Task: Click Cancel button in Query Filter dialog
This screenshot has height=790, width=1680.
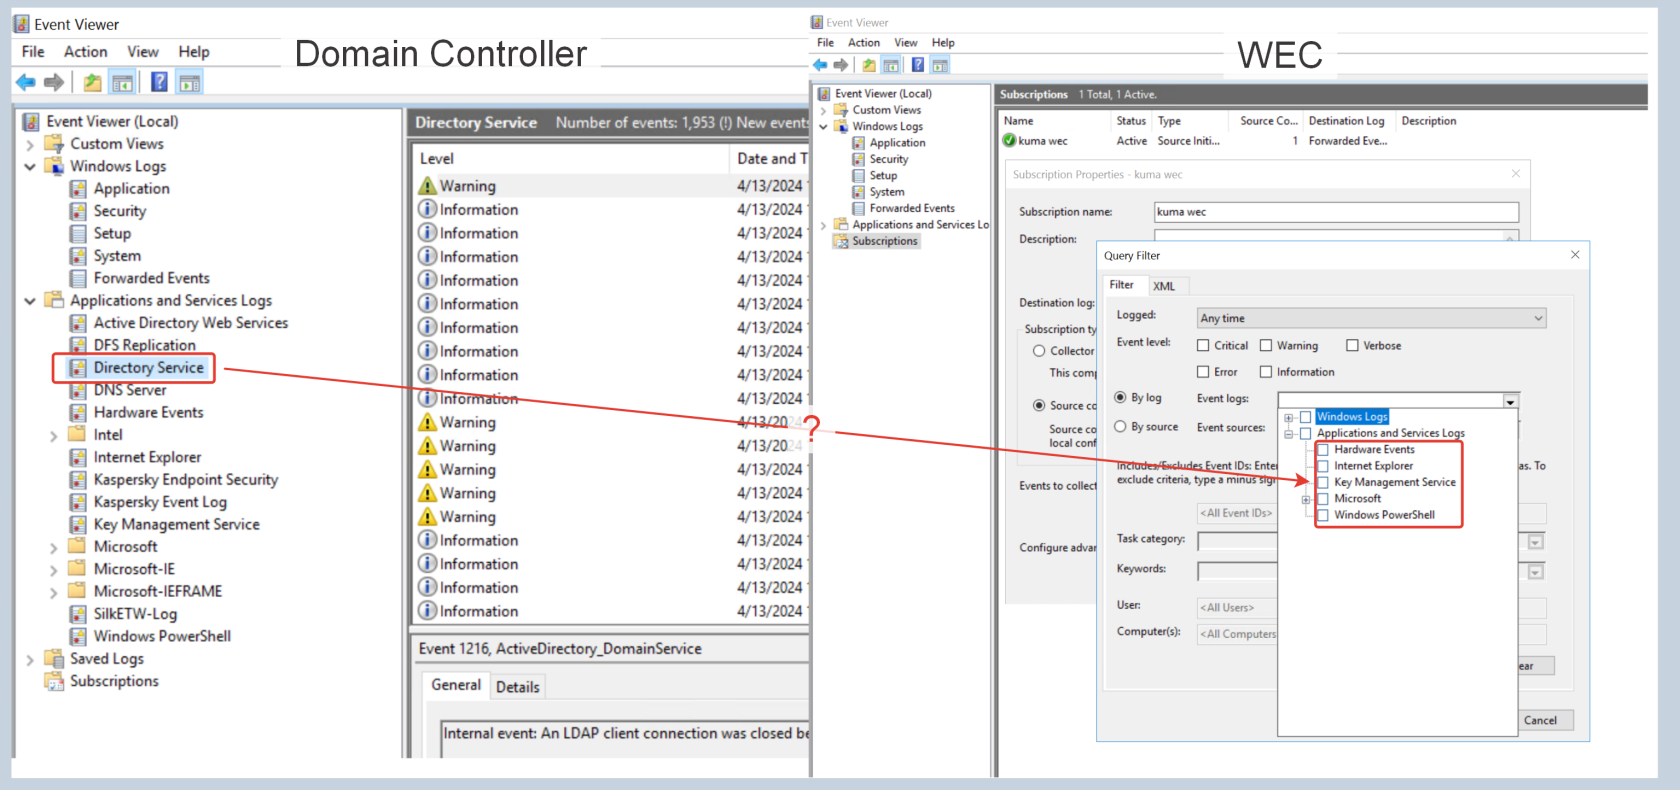Action: [1540, 720]
